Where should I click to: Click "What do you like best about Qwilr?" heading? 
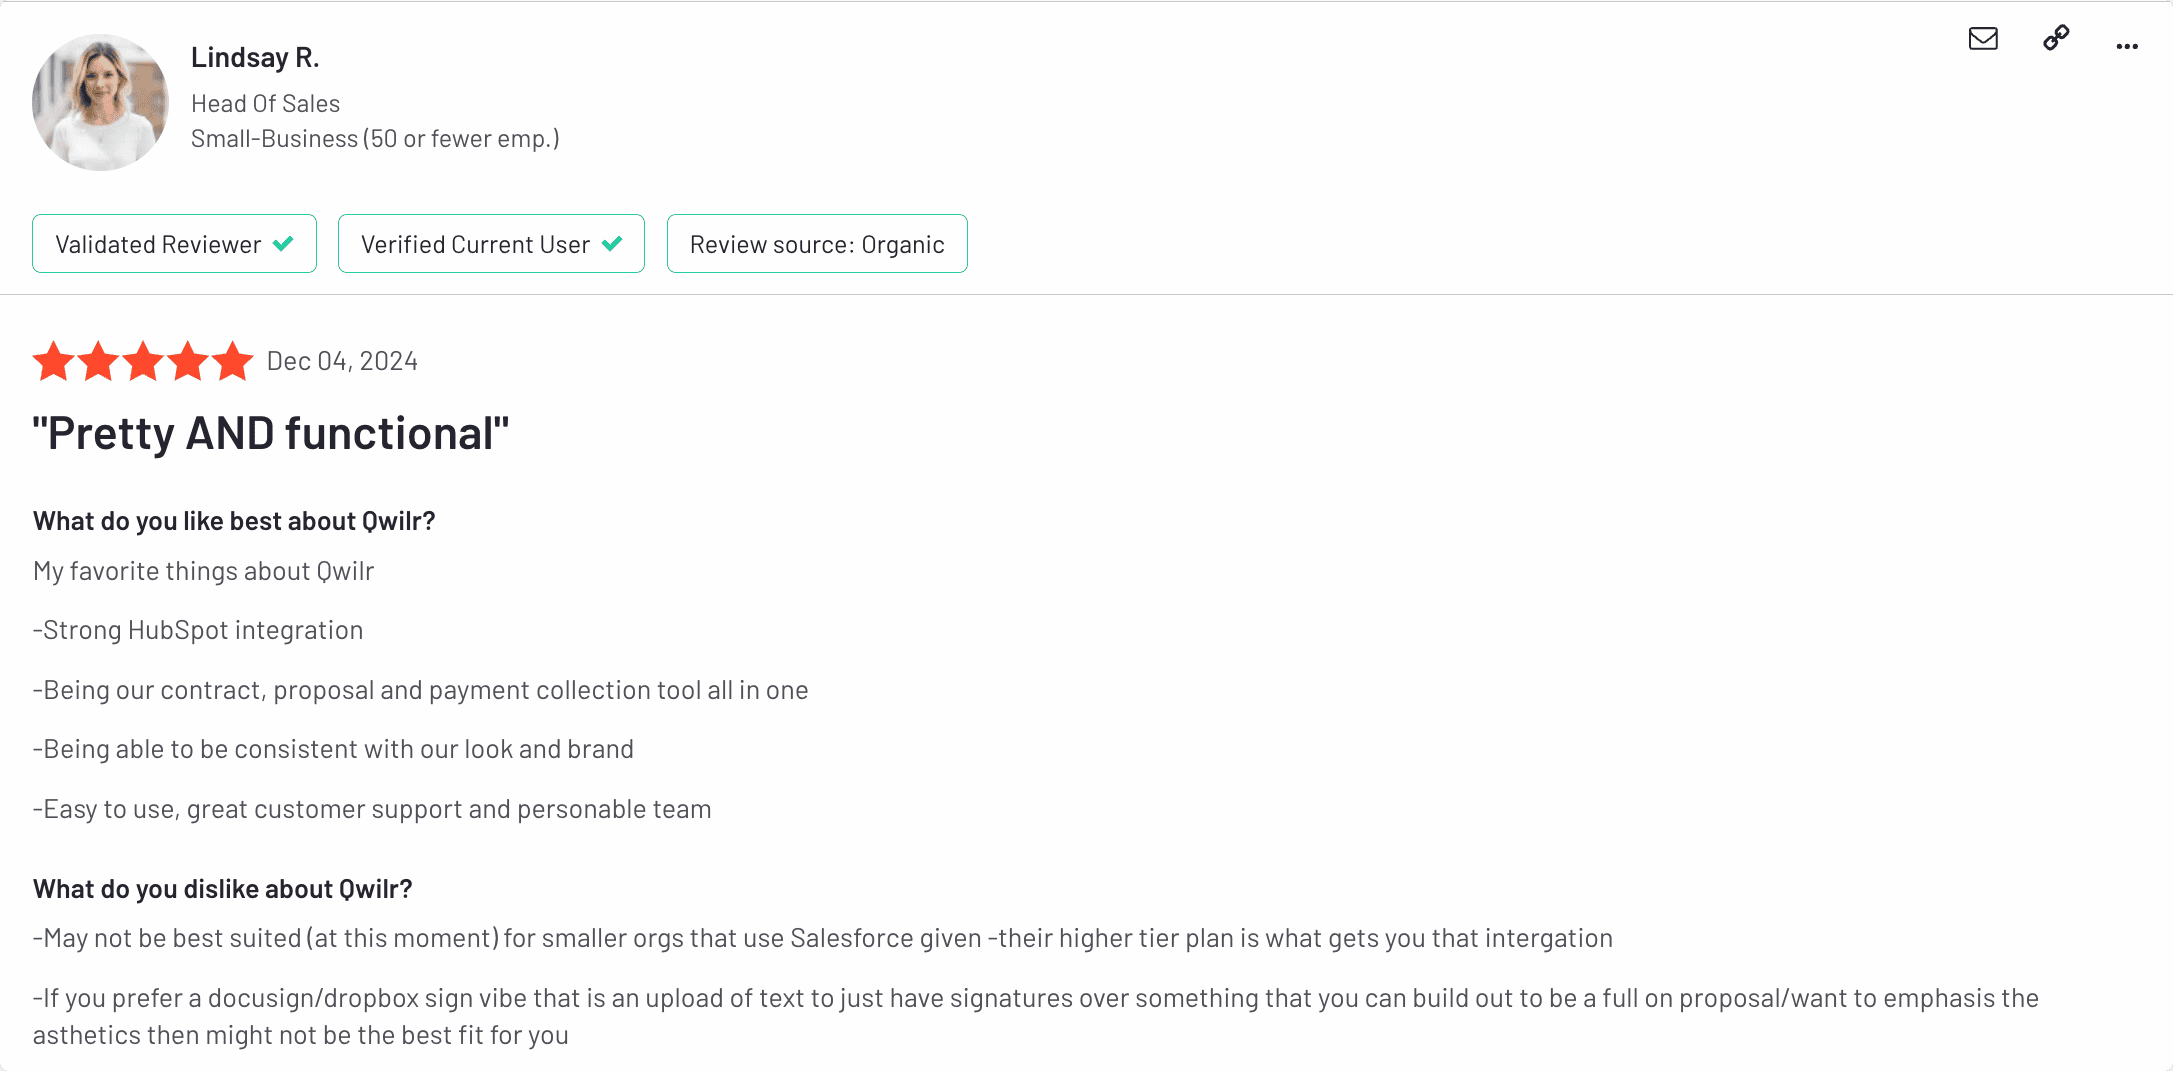coord(234,521)
